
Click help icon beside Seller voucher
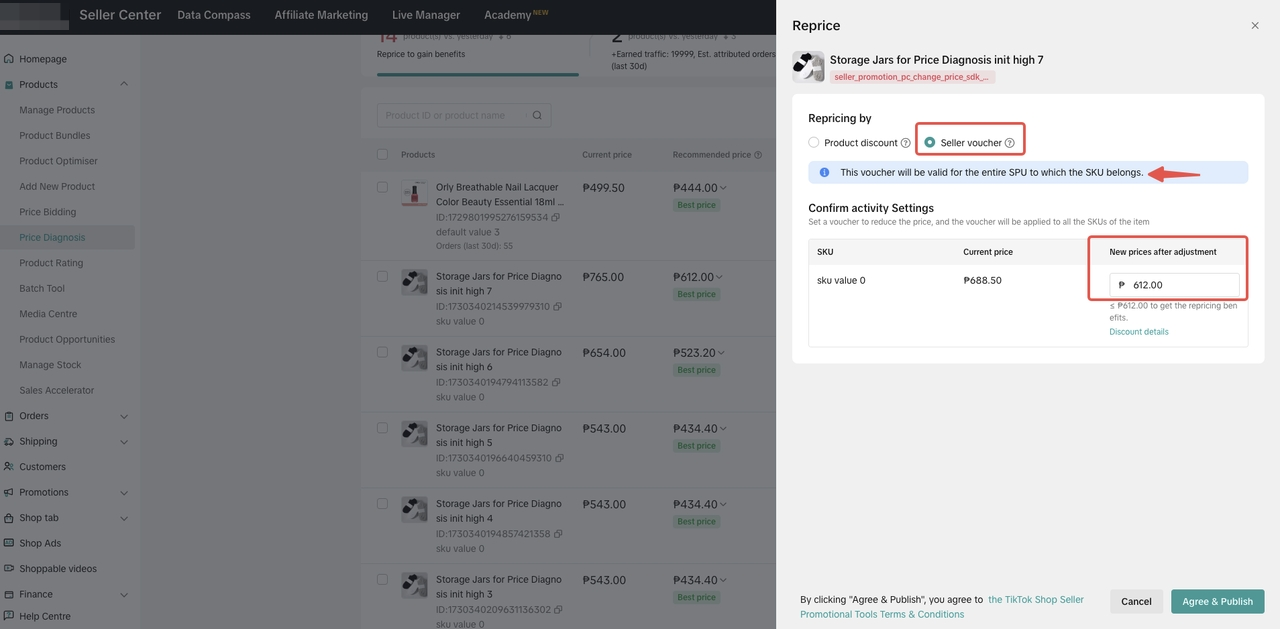(x=1010, y=143)
